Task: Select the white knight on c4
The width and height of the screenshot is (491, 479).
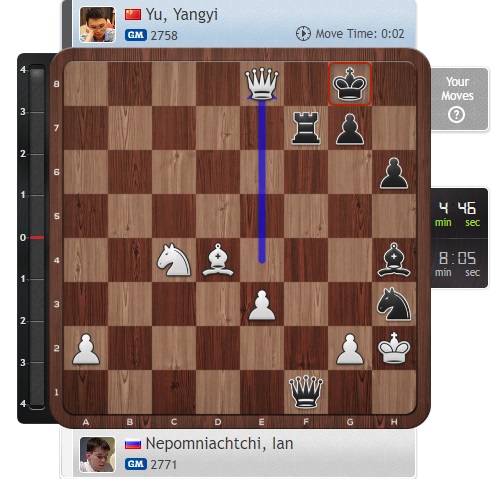Action: (x=174, y=260)
